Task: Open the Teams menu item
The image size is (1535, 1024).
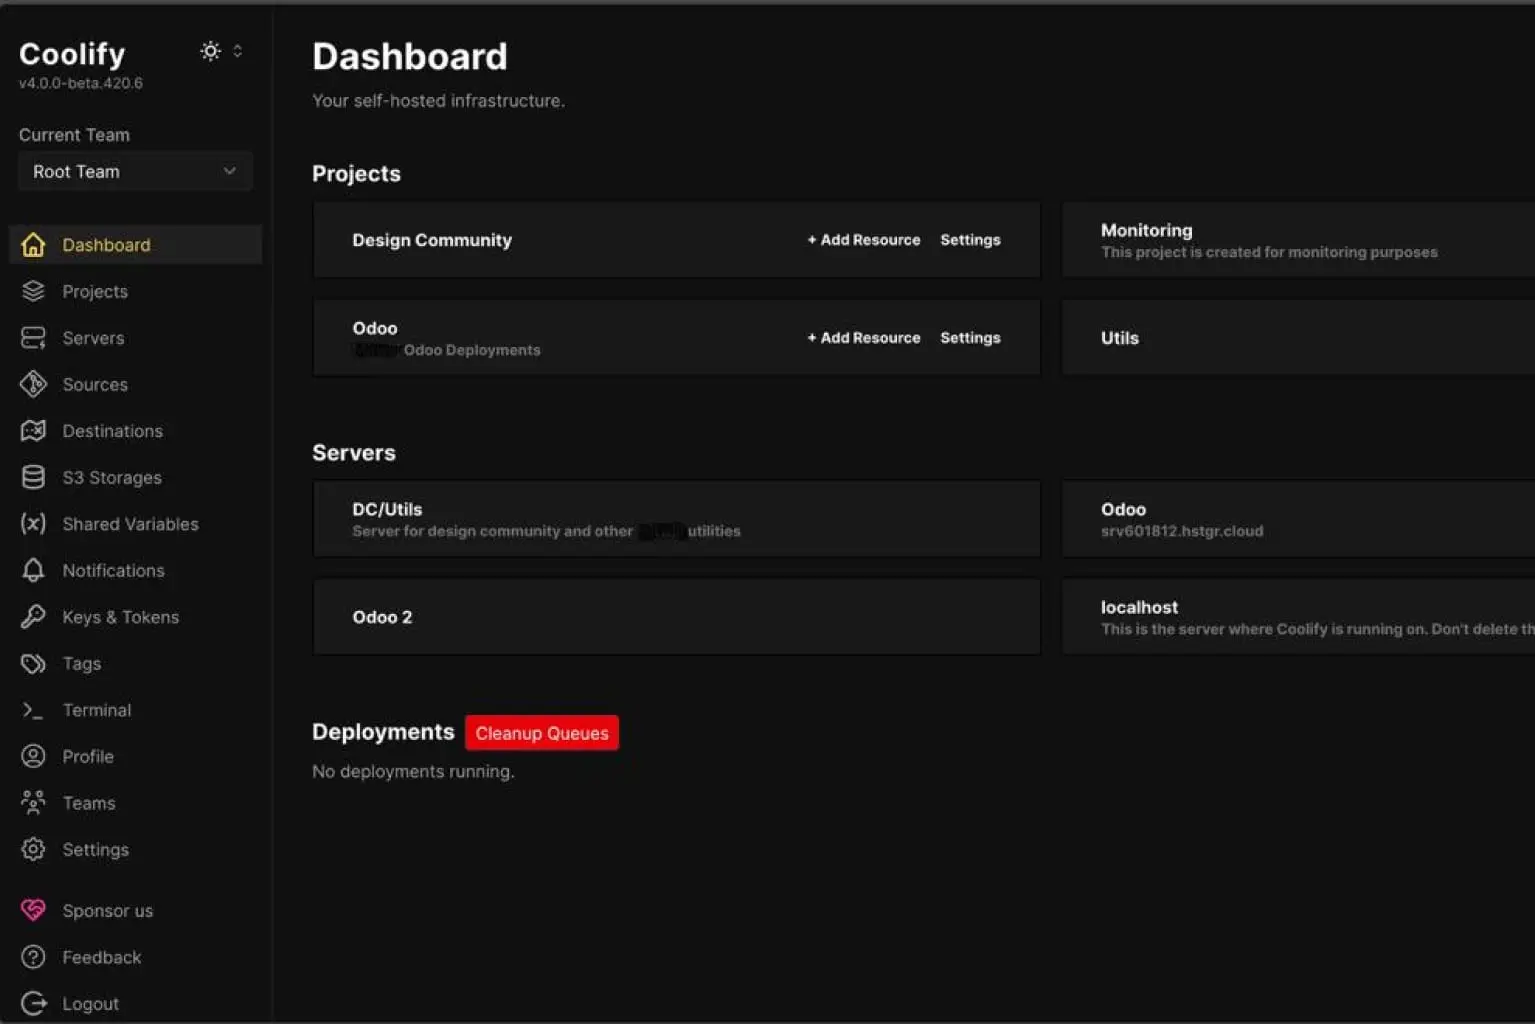Action: point(89,803)
